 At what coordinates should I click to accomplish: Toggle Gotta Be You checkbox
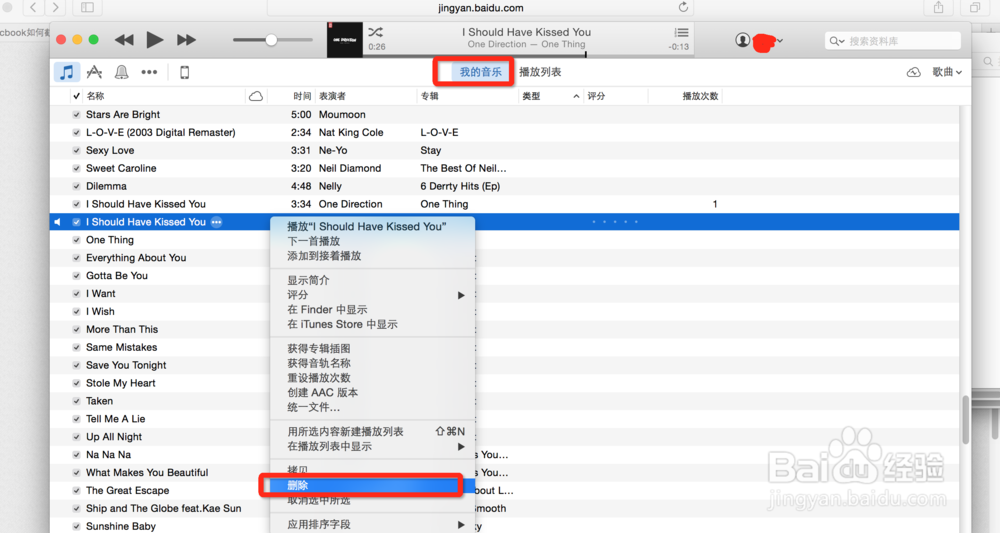click(x=77, y=275)
